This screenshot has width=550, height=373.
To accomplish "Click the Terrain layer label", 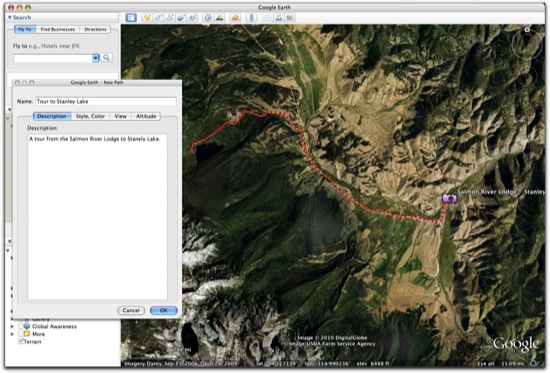I will pos(32,341).
